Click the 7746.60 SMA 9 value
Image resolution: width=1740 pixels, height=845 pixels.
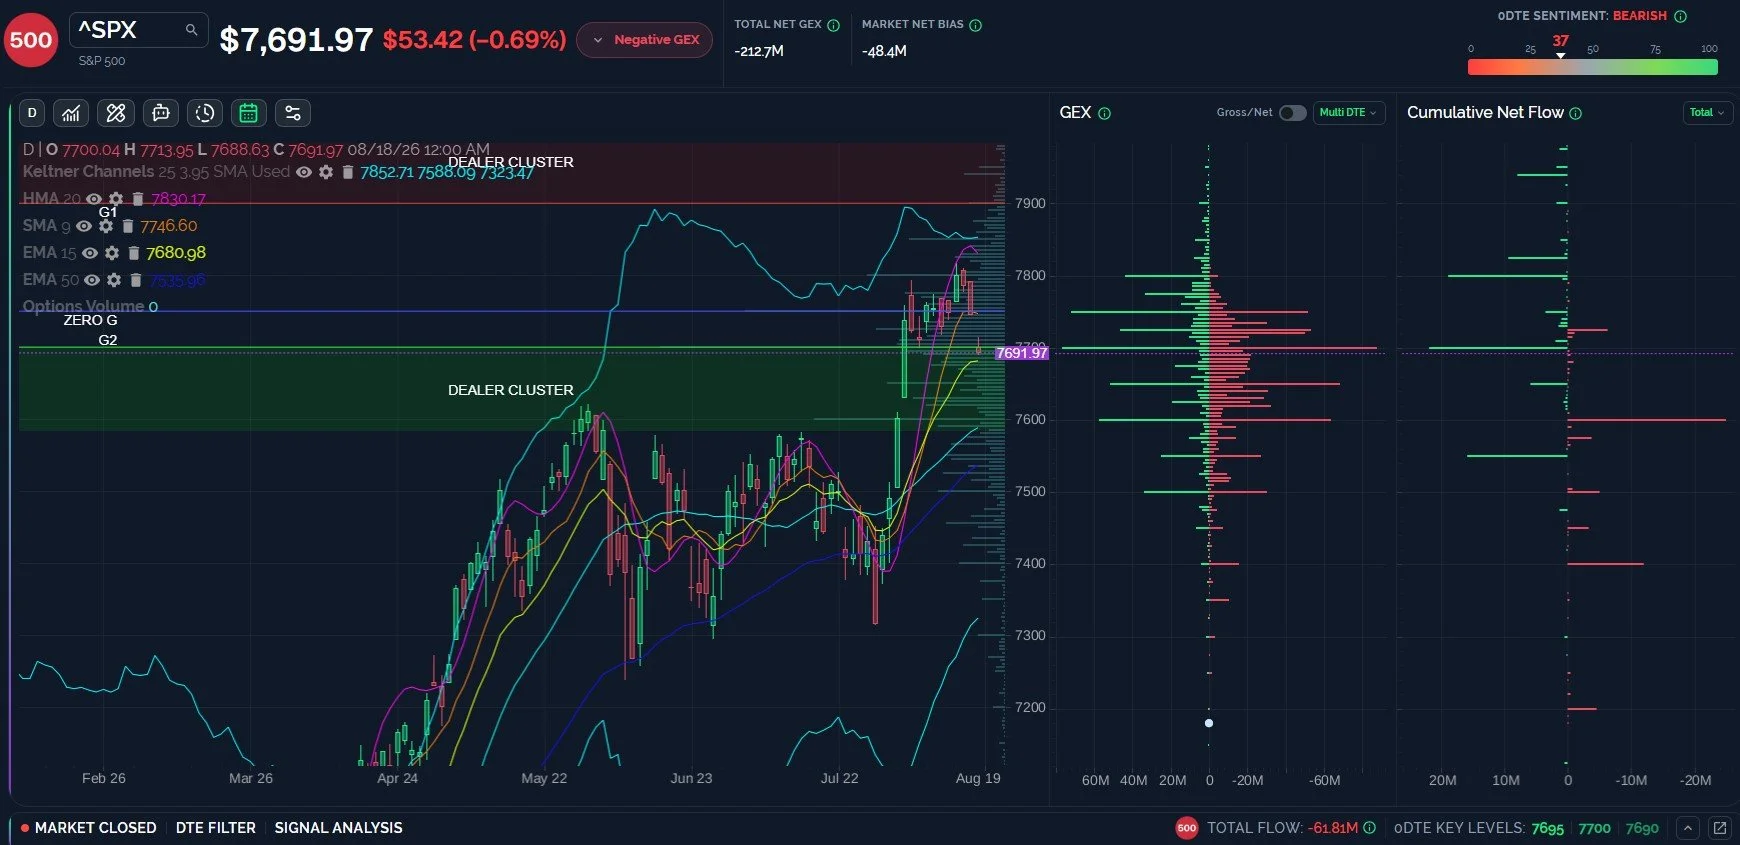[x=169, y=226]
